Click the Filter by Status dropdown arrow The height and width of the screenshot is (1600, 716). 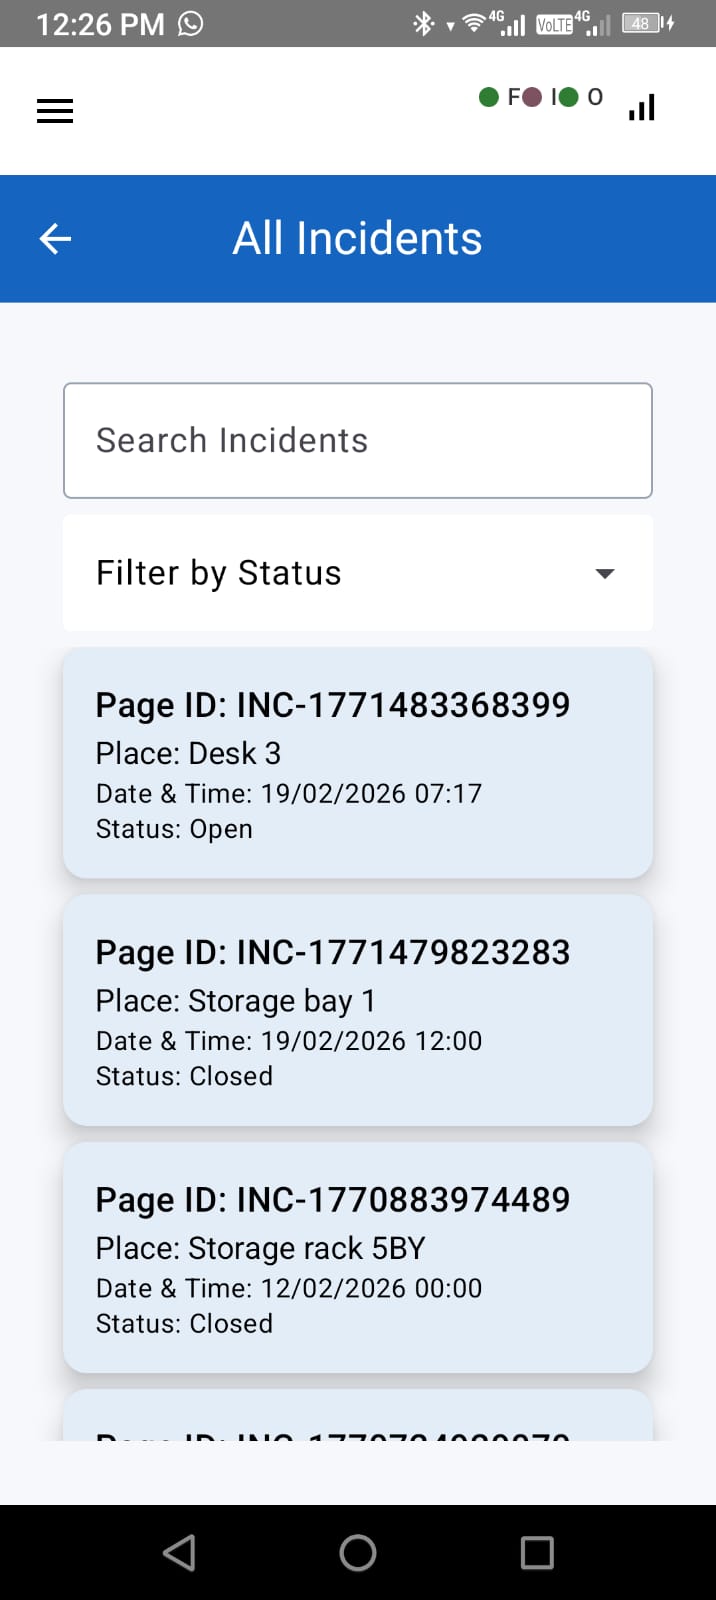[604, 573]
